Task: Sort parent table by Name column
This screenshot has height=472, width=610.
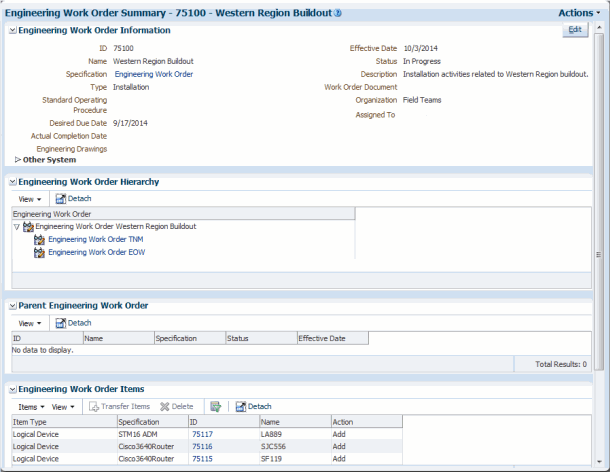Action: coord(119,339)
